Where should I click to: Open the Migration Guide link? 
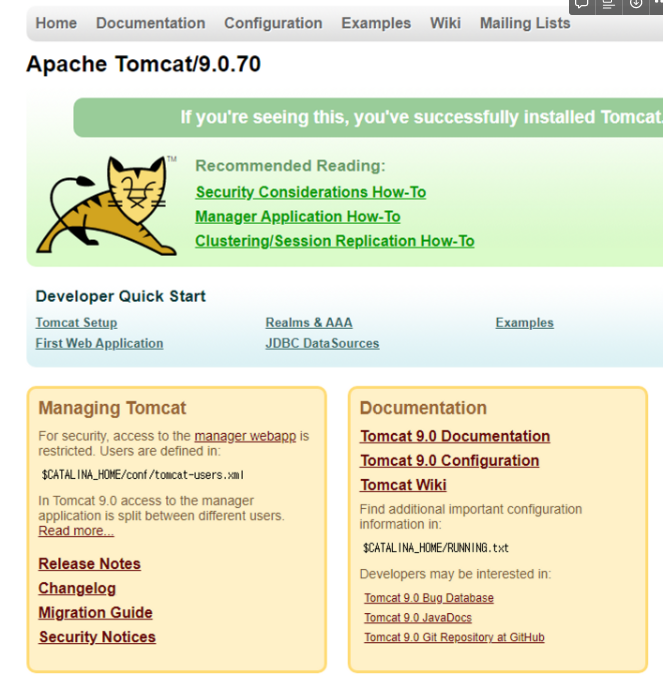[95, 613]
